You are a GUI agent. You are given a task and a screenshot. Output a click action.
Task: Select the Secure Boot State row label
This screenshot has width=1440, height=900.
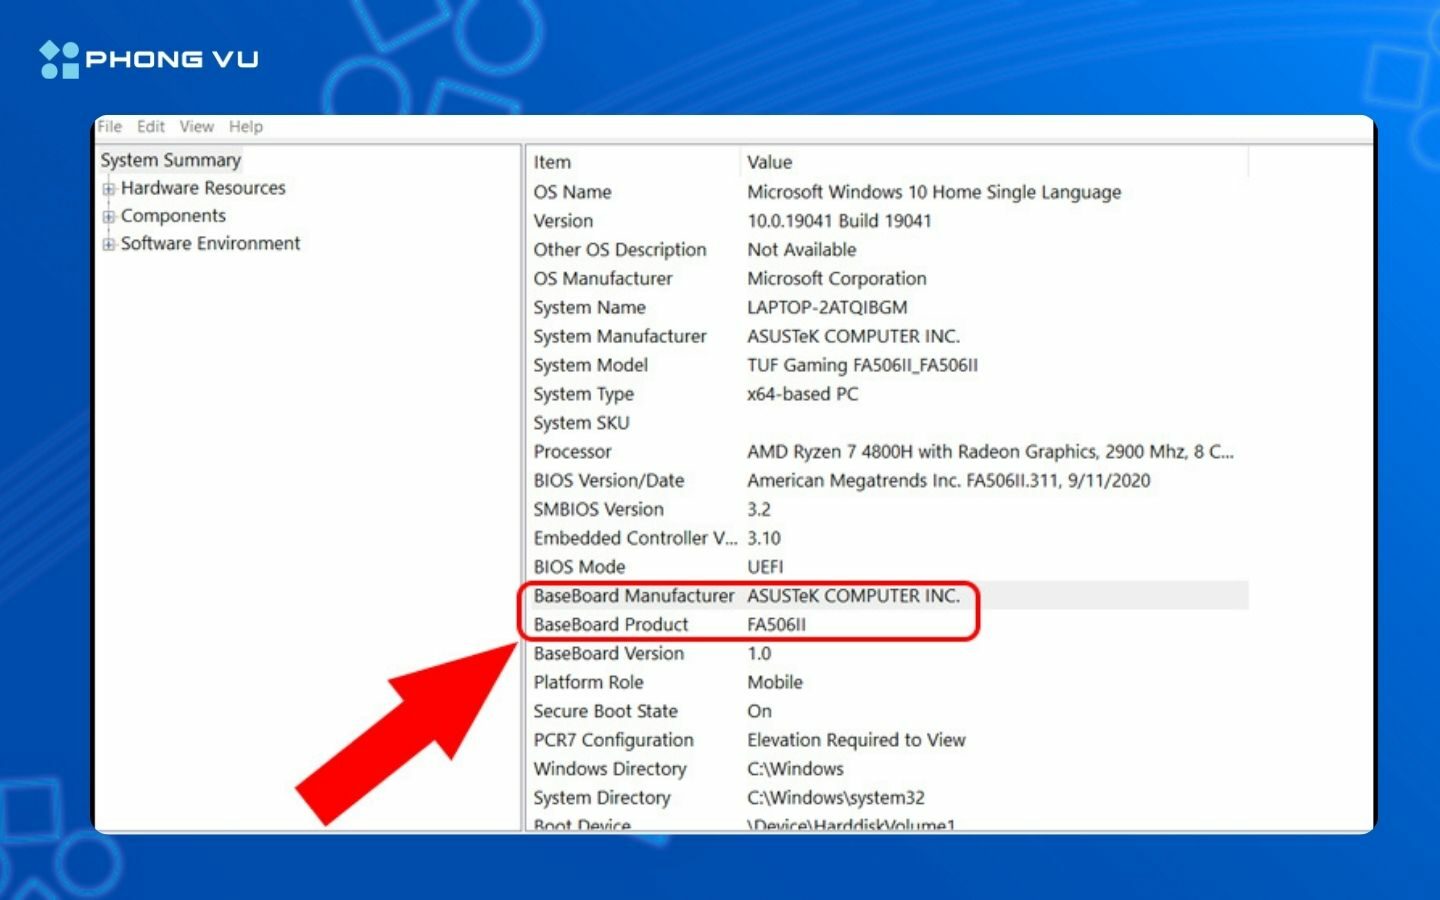605,712
